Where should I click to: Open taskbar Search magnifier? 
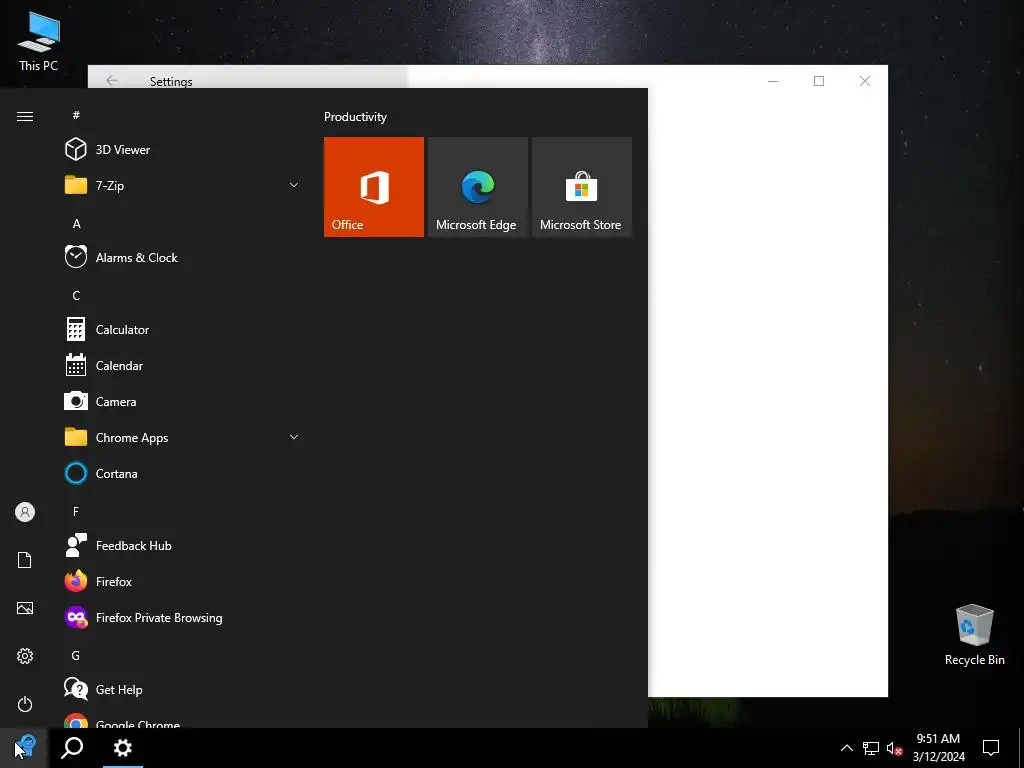tap(72, 748)
